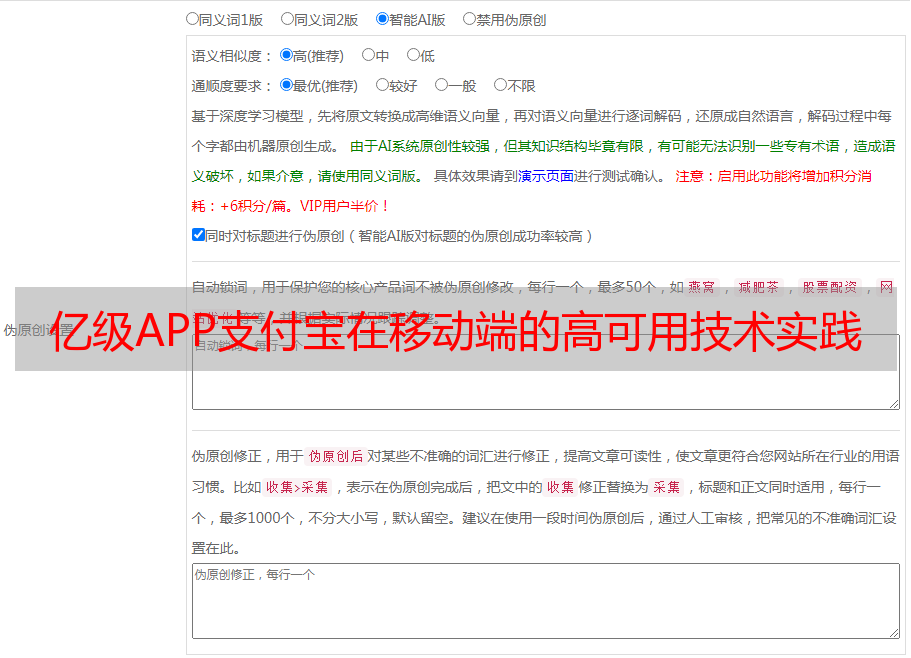Click the 伪原创修正 textarea resize handle

coord(893,632)
